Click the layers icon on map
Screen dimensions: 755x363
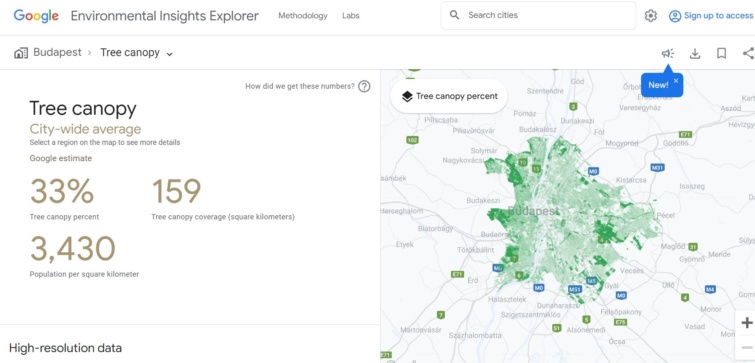[x=407, y=96]
